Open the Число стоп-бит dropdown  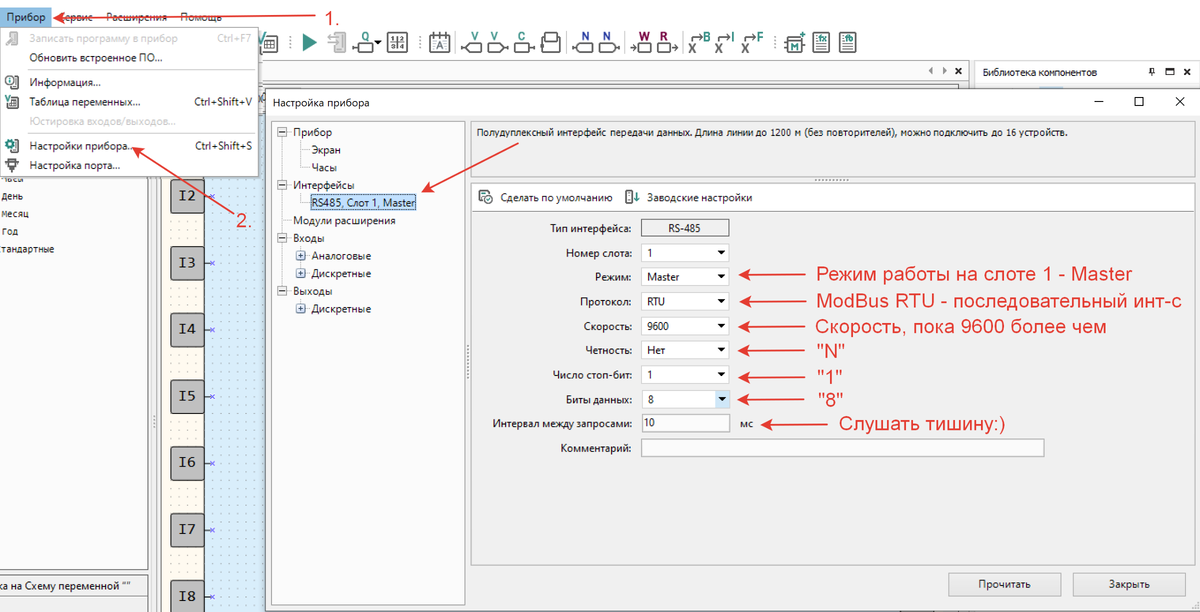coord(720,374)
